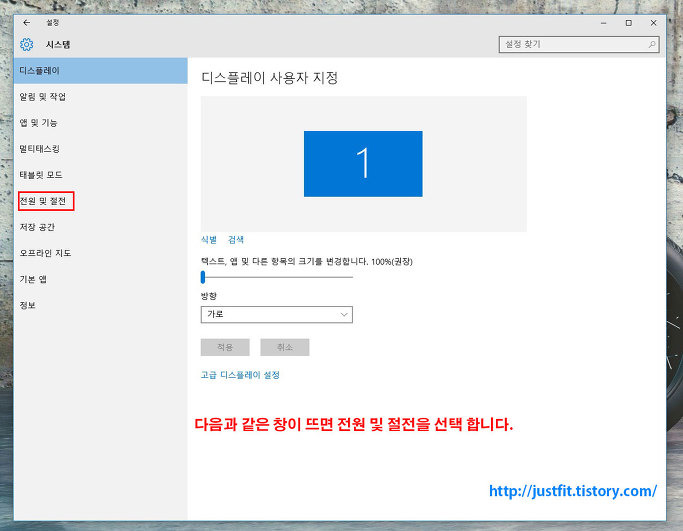Click the 식별 link
This screenshot has width=683, height=531.
point(209,240)
